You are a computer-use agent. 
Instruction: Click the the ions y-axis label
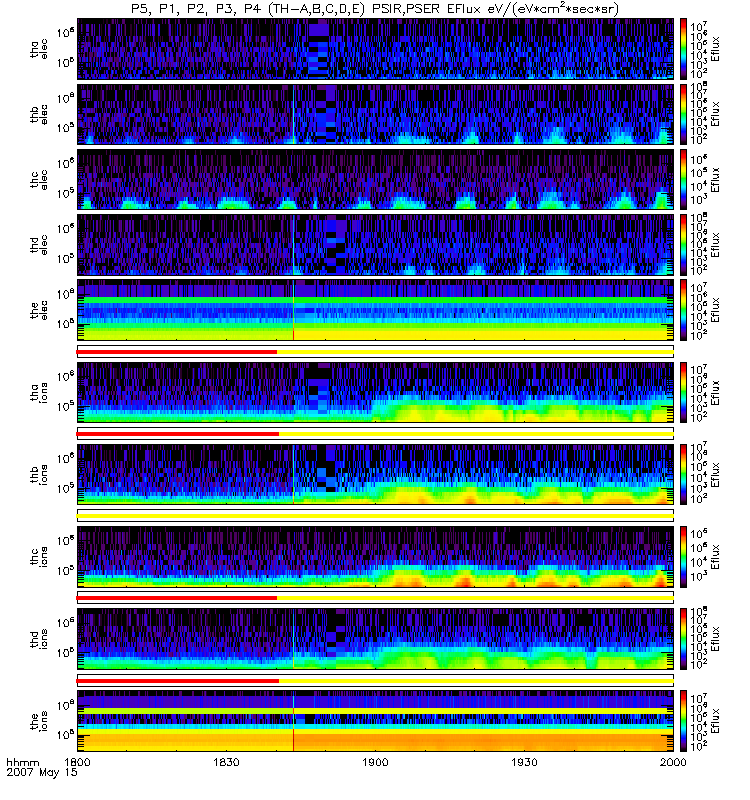pos(39,721)
